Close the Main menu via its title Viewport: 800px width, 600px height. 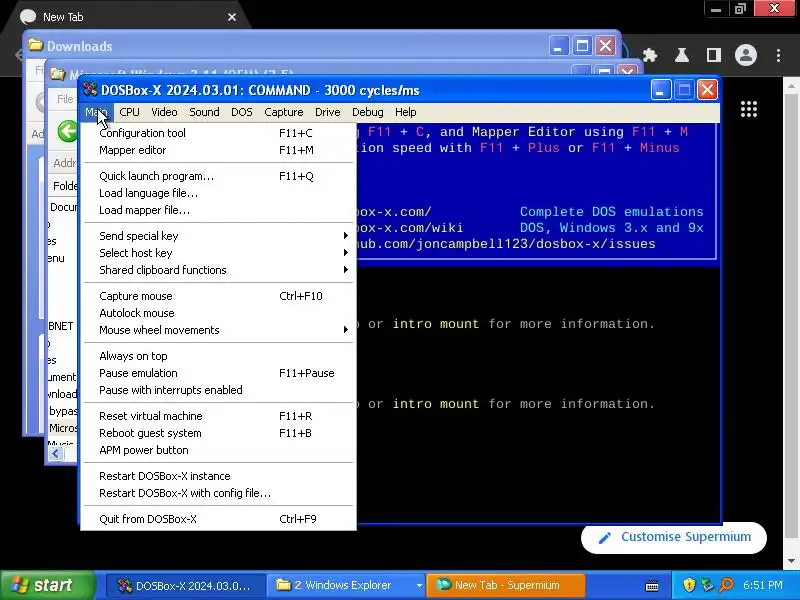(96, 112)
